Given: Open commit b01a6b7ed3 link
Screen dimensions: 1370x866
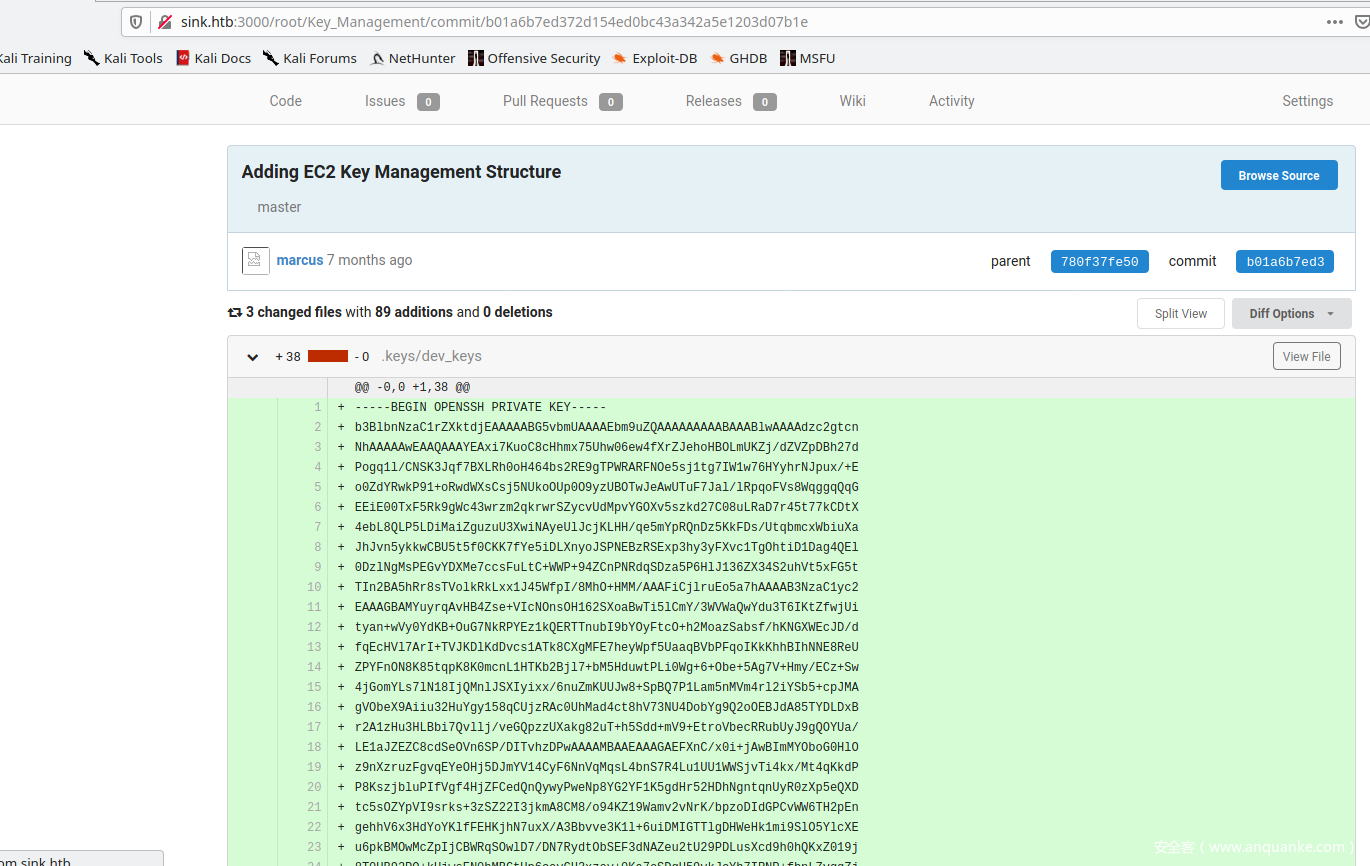Looking at the screenshot, I should tap(1286, 262).
